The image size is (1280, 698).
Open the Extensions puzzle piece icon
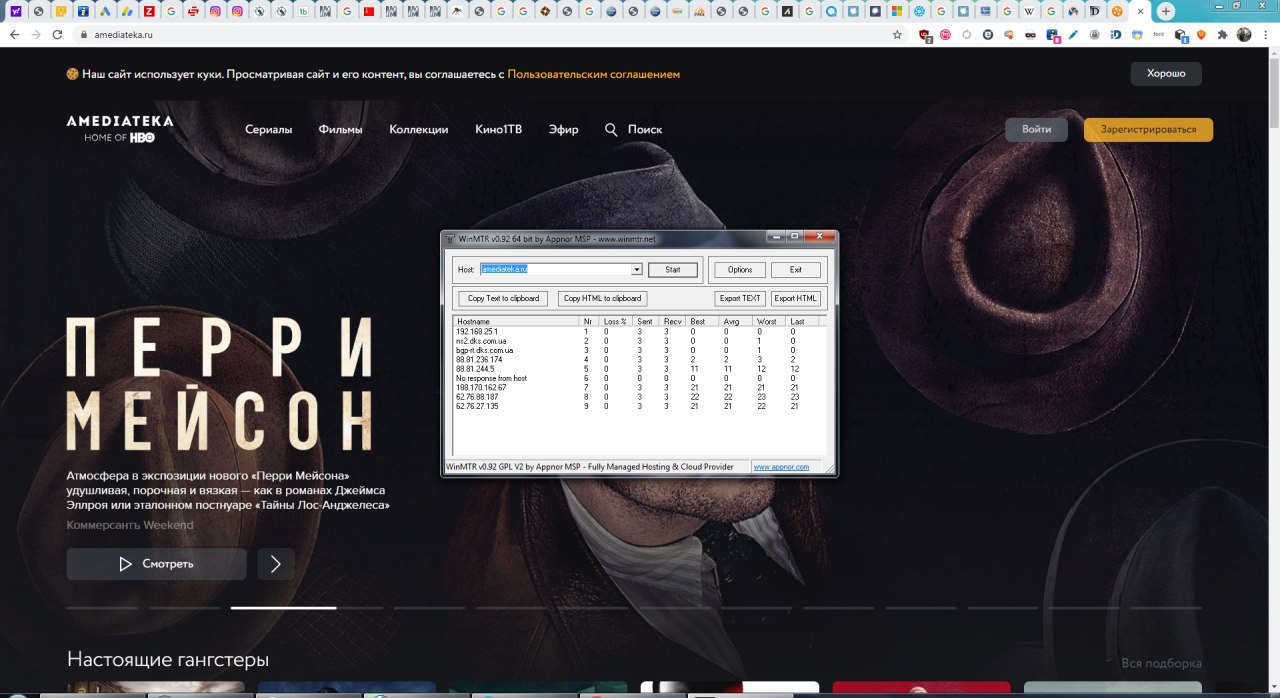click(x=1222, y=34)
